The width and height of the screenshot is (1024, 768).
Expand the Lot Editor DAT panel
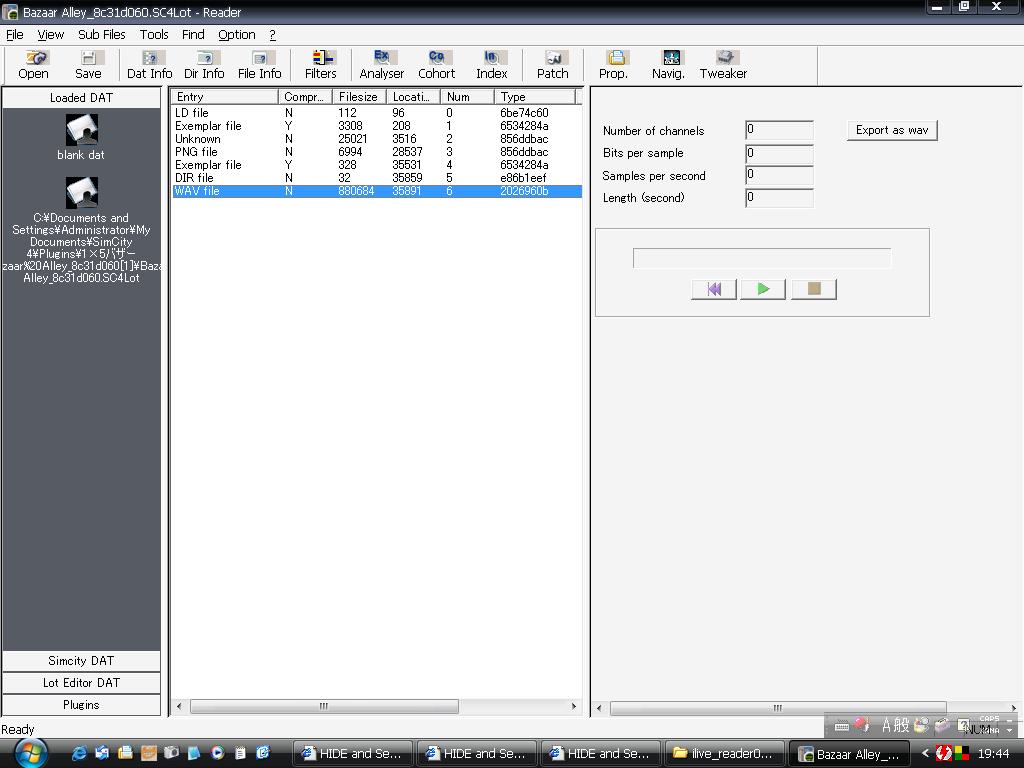click(x=81, y=683)
